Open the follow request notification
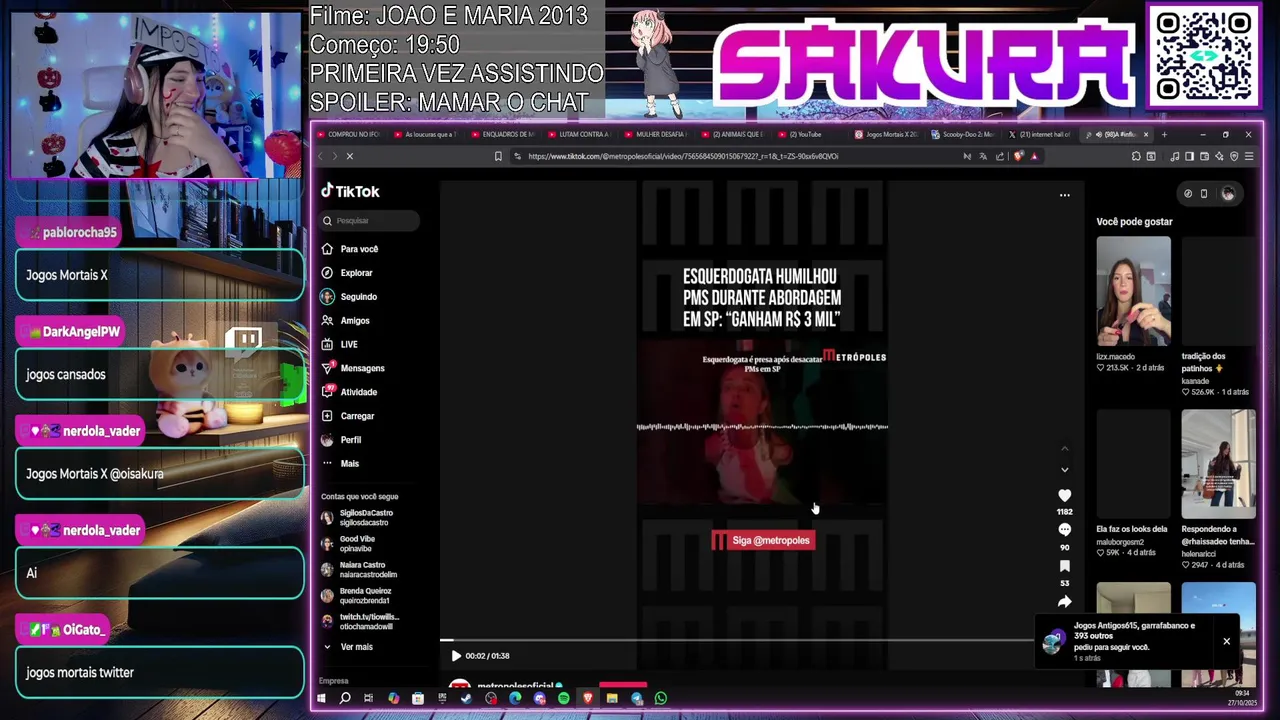Viewport: 1280px width, 720px height. click(1125, 641)
